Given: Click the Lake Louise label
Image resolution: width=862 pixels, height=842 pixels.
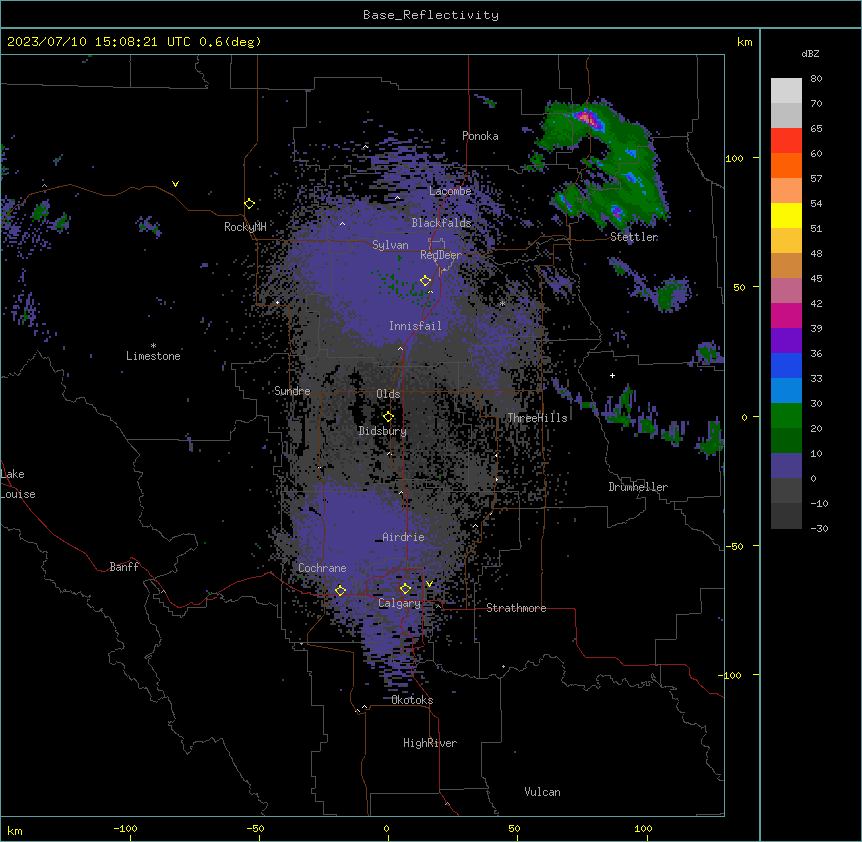Looking at the screenshot, I should coord(18,484).
